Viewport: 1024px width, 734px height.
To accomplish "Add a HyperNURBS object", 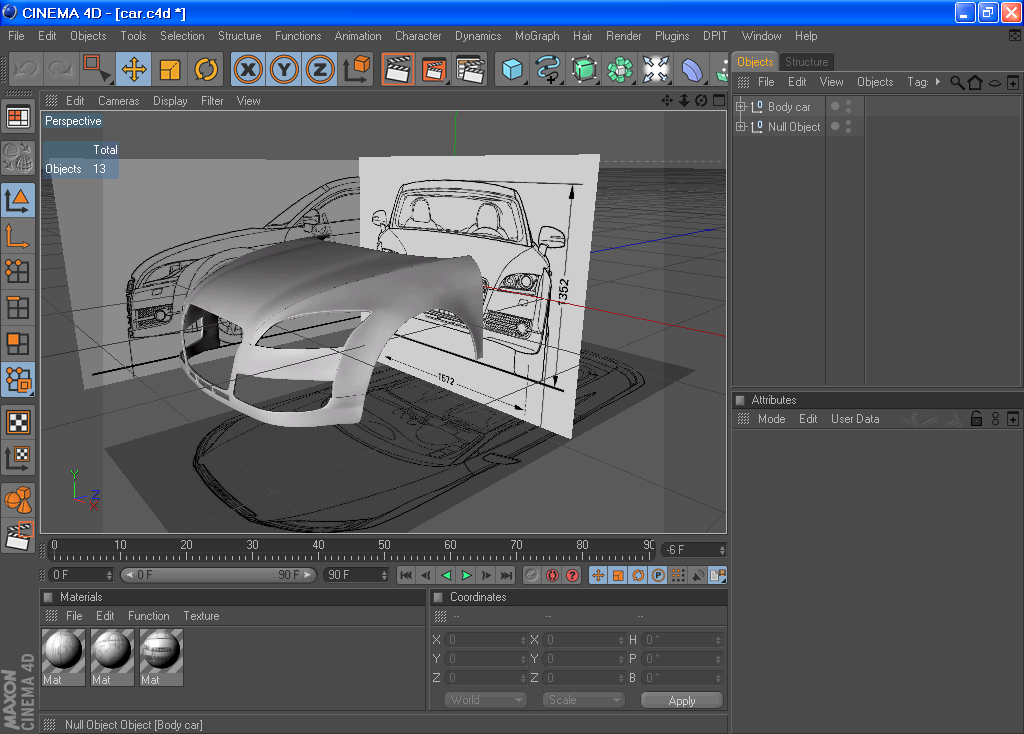I will tap(584, 69).
